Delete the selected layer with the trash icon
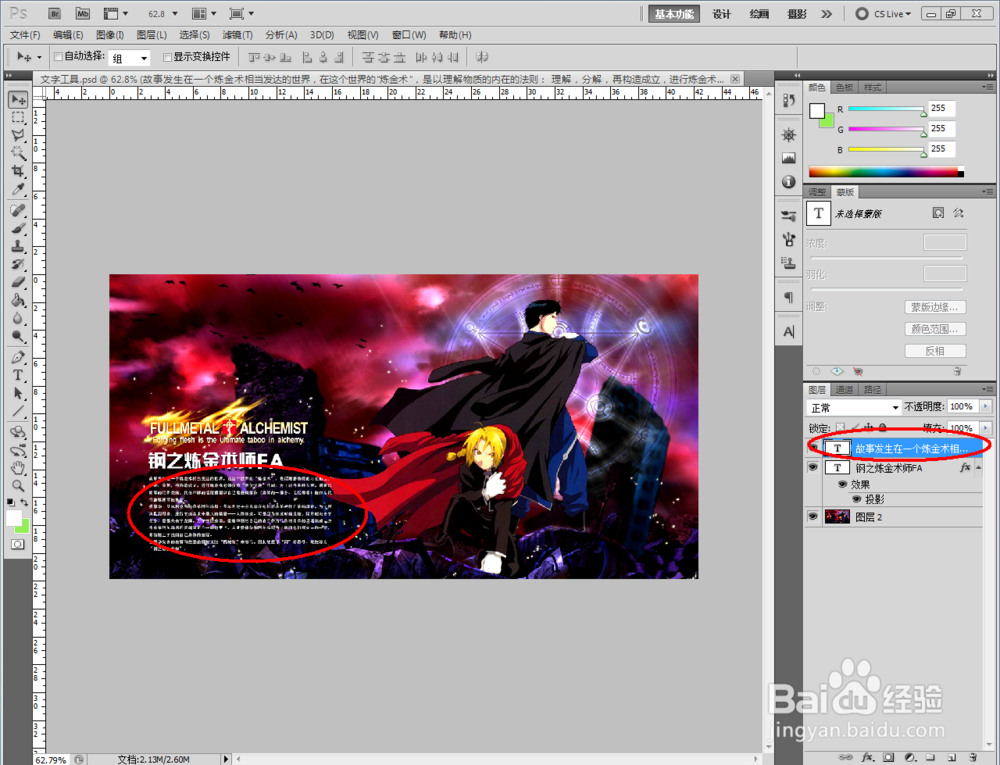 (x=973, y=757)
